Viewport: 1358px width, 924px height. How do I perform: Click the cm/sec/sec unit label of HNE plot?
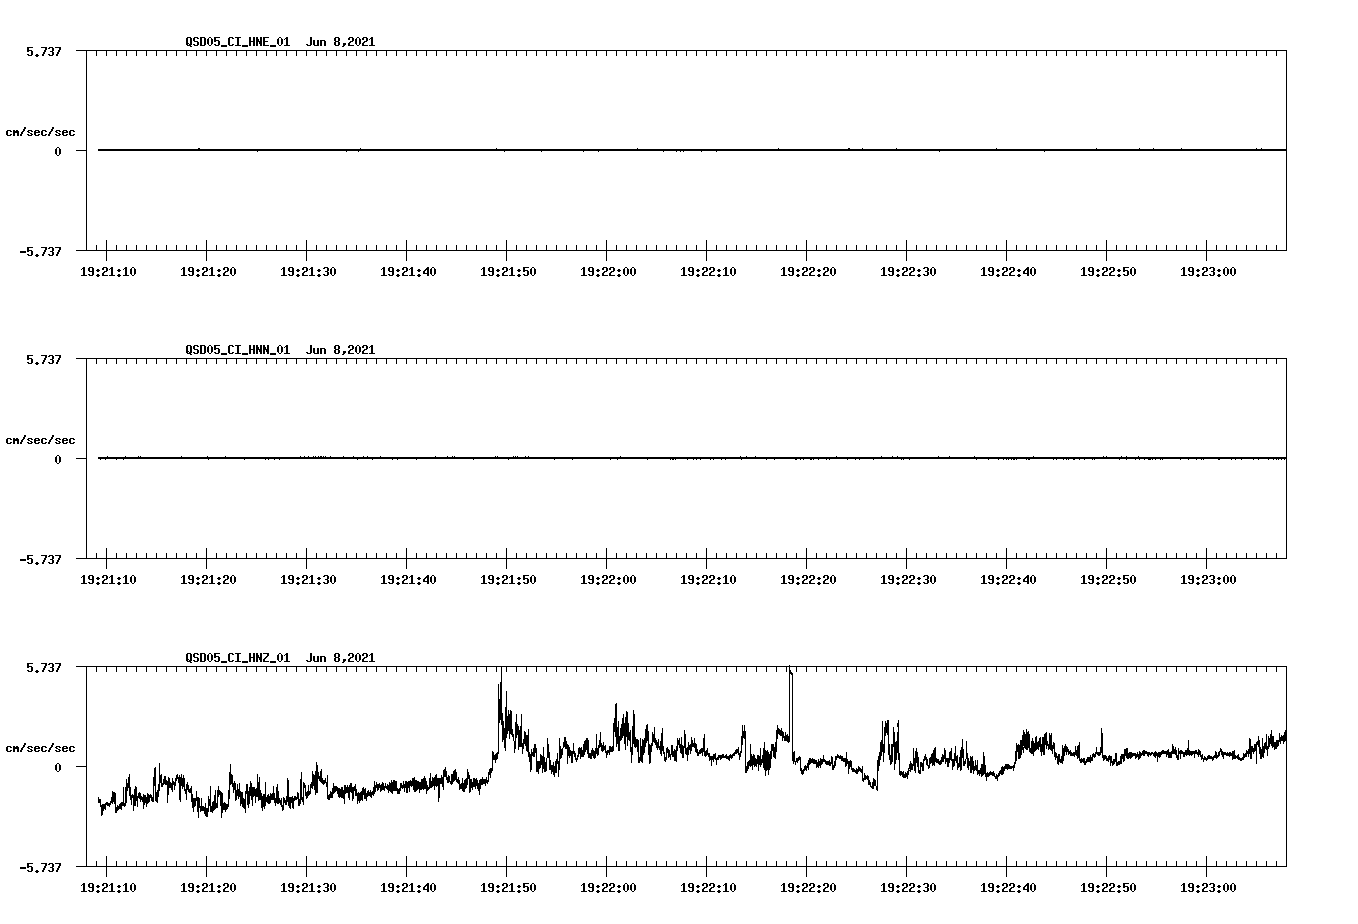click(x=40, y=132)
